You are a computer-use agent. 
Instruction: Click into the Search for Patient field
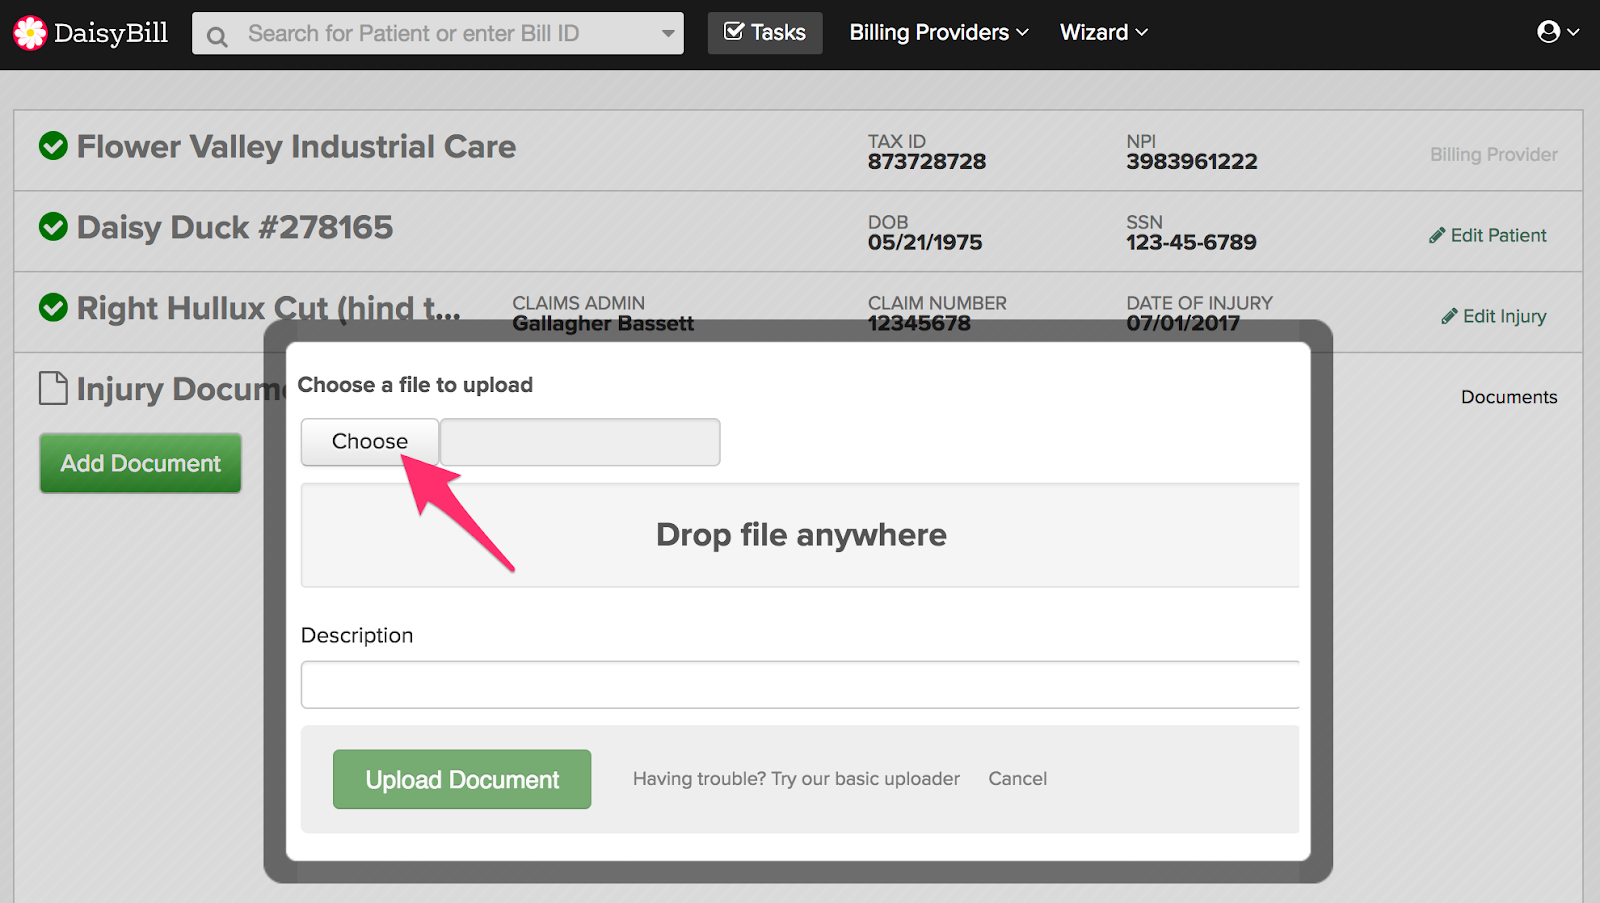pyautogui.click(x=438, y=33)
